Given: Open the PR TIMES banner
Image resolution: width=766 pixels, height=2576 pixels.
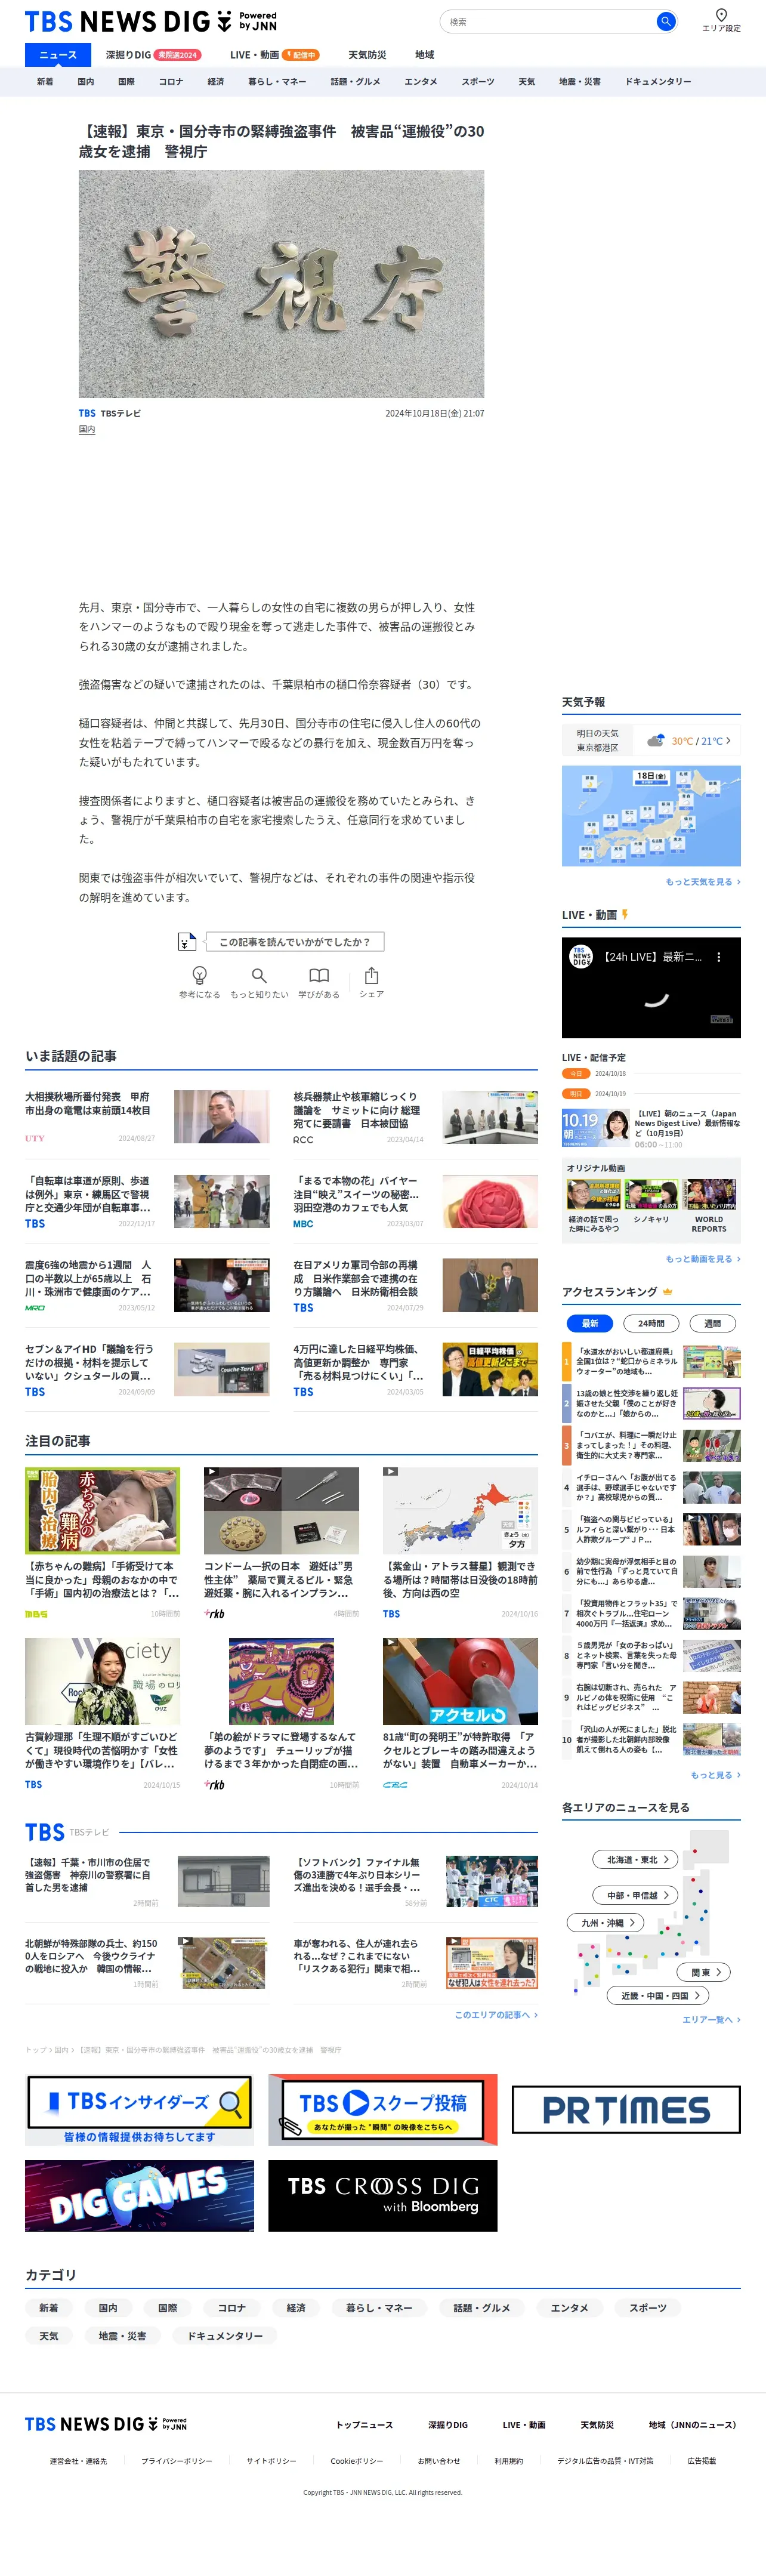Looking at the screenshot, I should click(x=626, y=2109).
